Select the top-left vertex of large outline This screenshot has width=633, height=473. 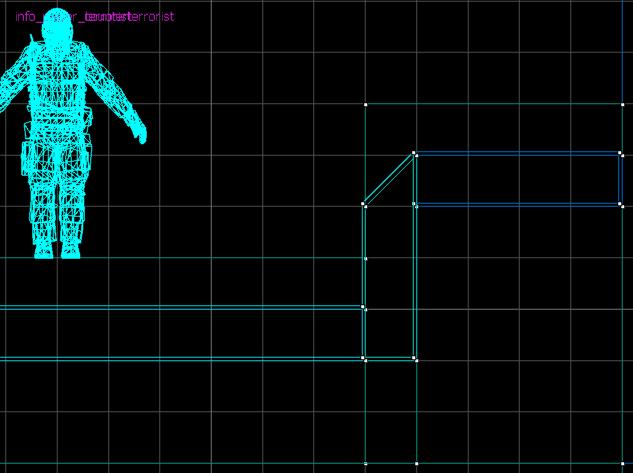[x=366, y=104]
